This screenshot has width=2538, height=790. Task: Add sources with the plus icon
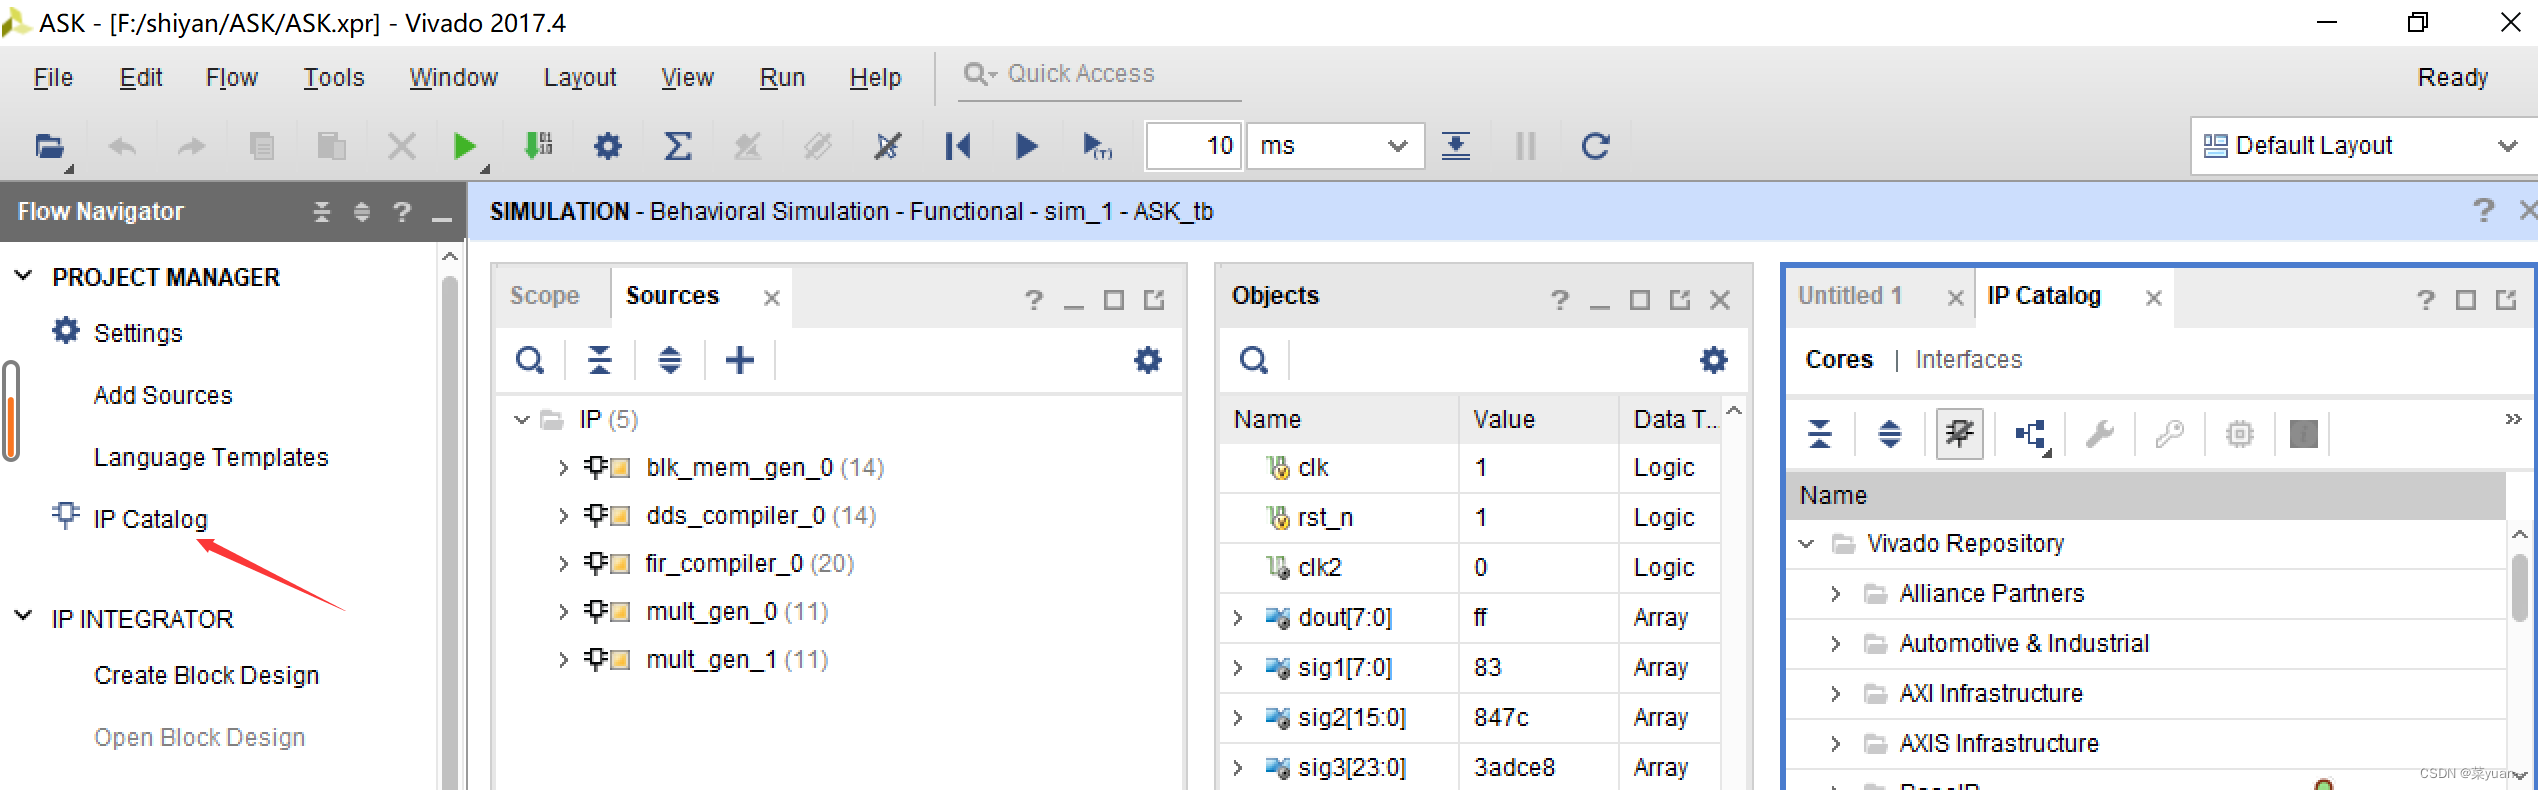[740, 360]
